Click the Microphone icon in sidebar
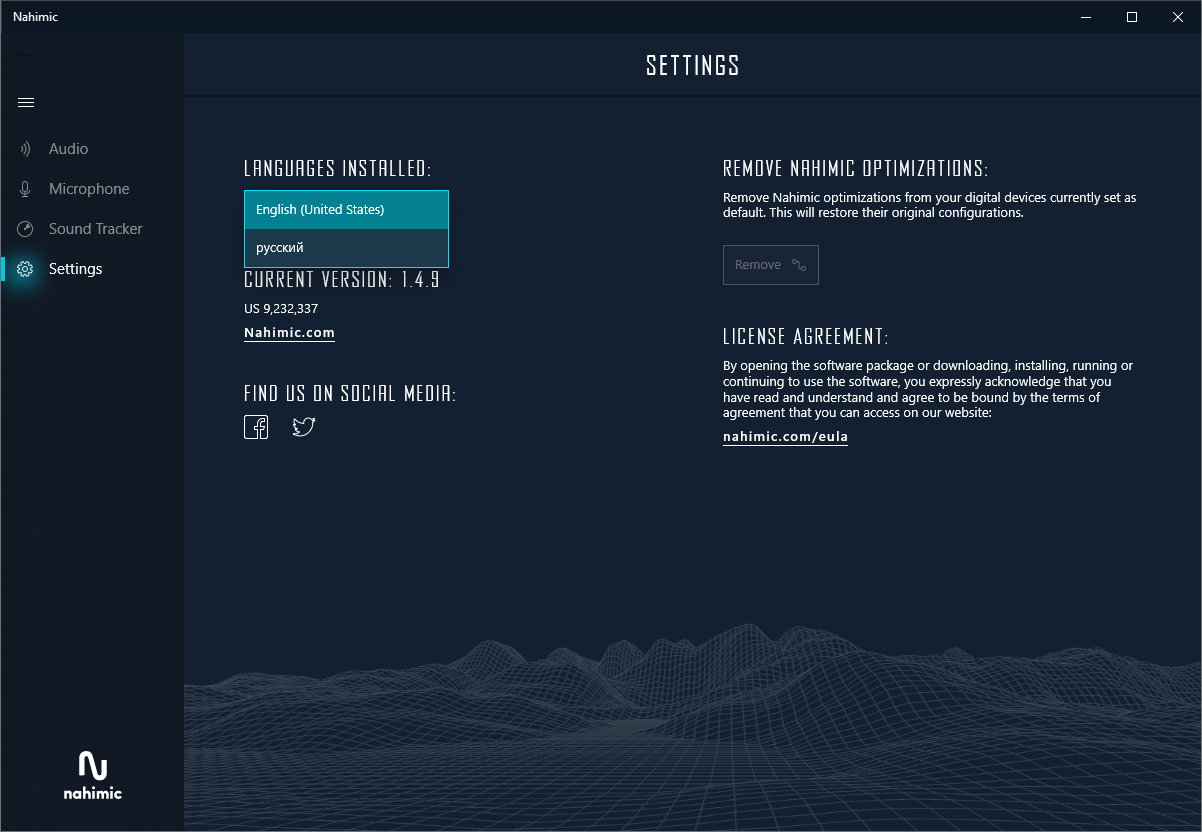 pos(26,189)
